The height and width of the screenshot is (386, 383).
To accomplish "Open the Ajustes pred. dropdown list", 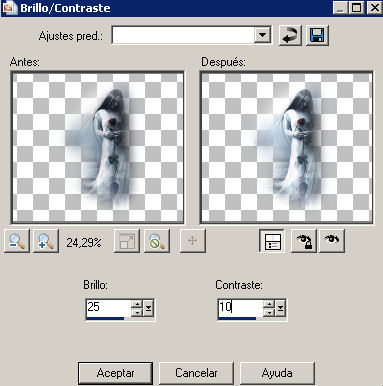I will (x=263, y=35).
